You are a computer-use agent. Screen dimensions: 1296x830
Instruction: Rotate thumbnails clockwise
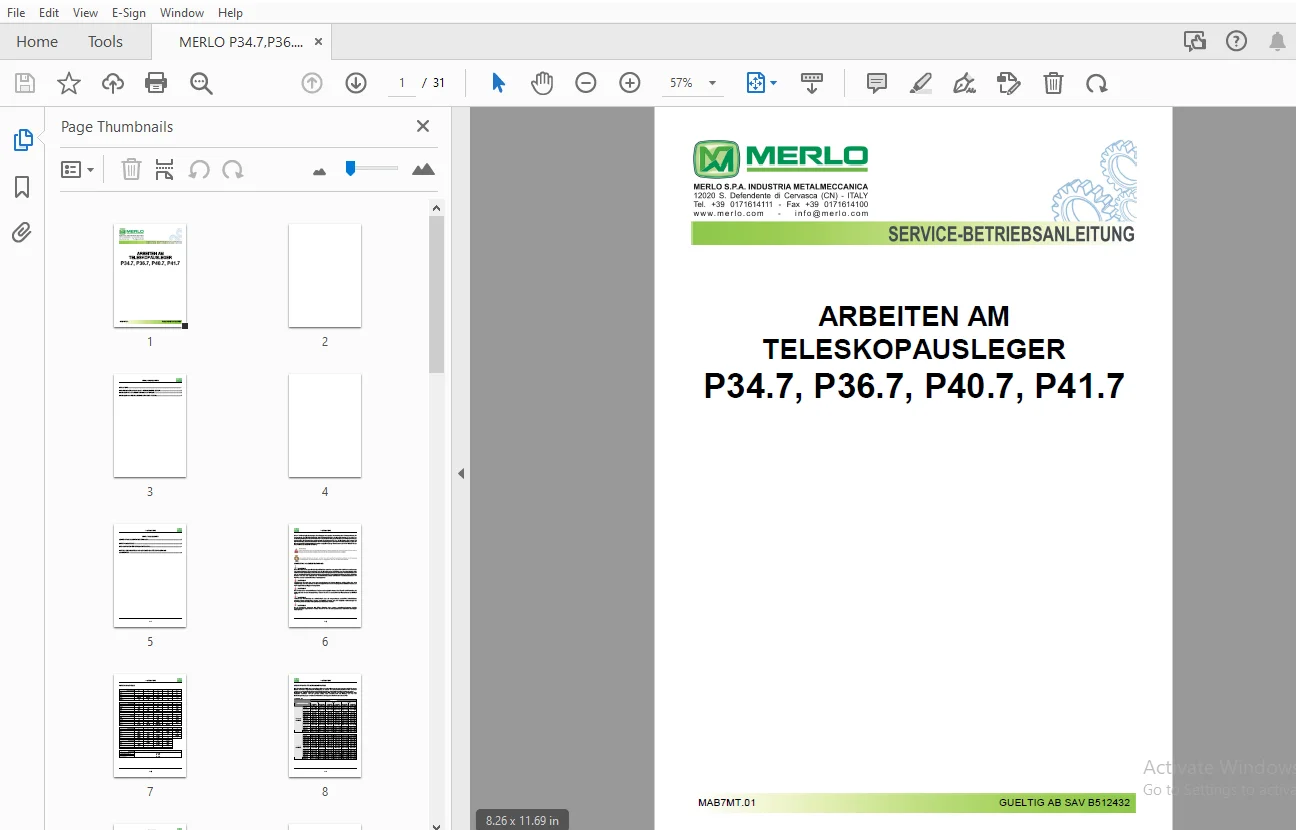click(233, 169)
